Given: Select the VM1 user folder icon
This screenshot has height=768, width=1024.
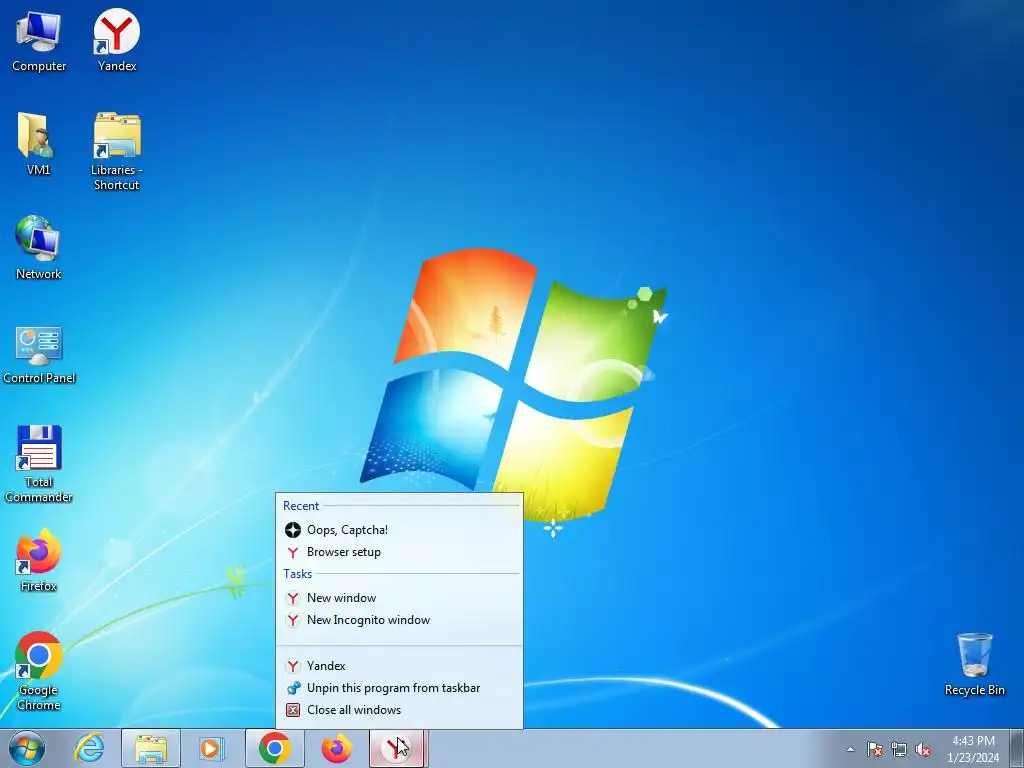Looking at the screenshot, I should pos(38,144).
